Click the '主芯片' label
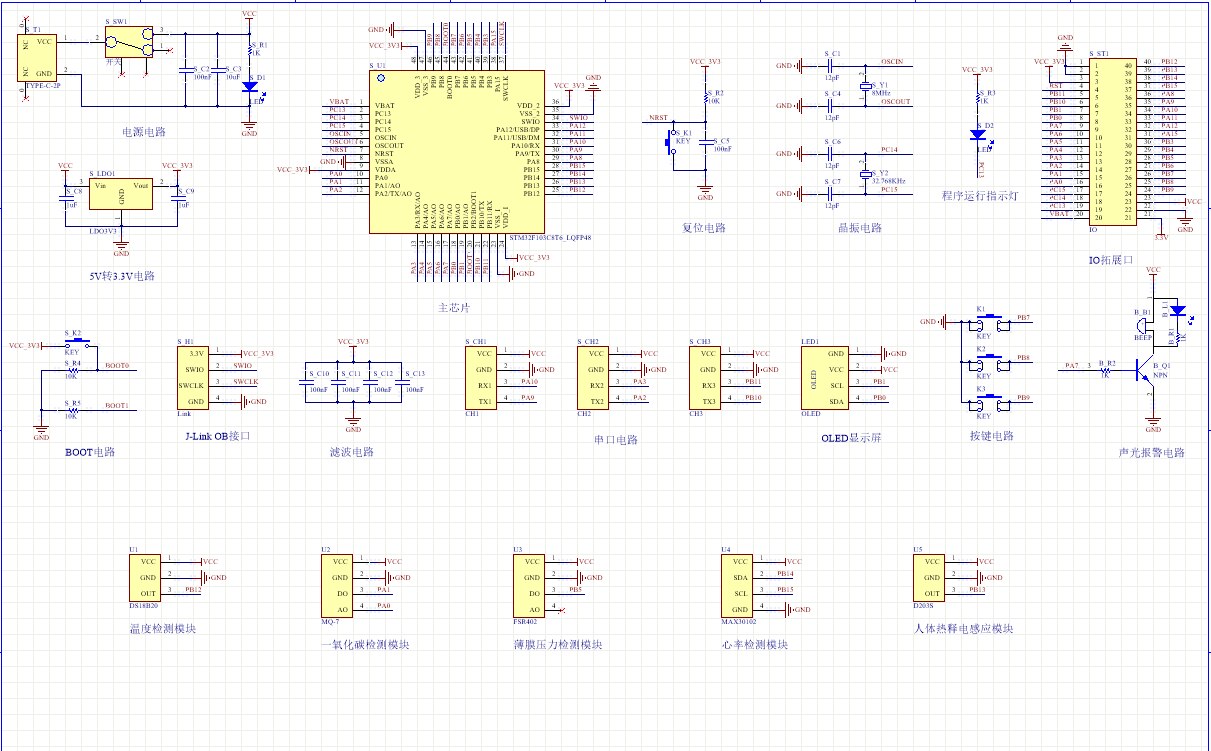 (x=454, y=307)
